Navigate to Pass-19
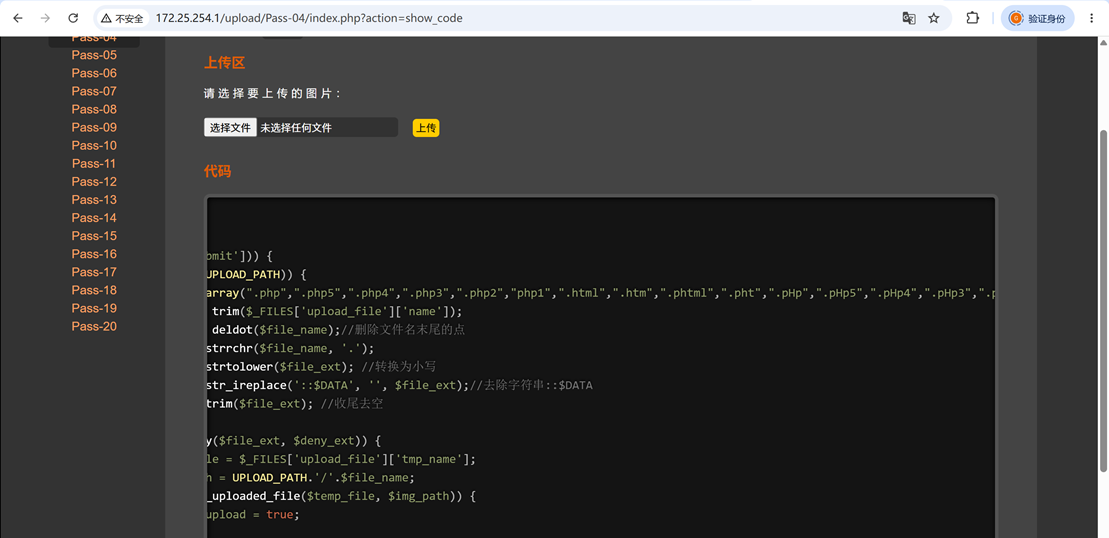 pos(94,308)
